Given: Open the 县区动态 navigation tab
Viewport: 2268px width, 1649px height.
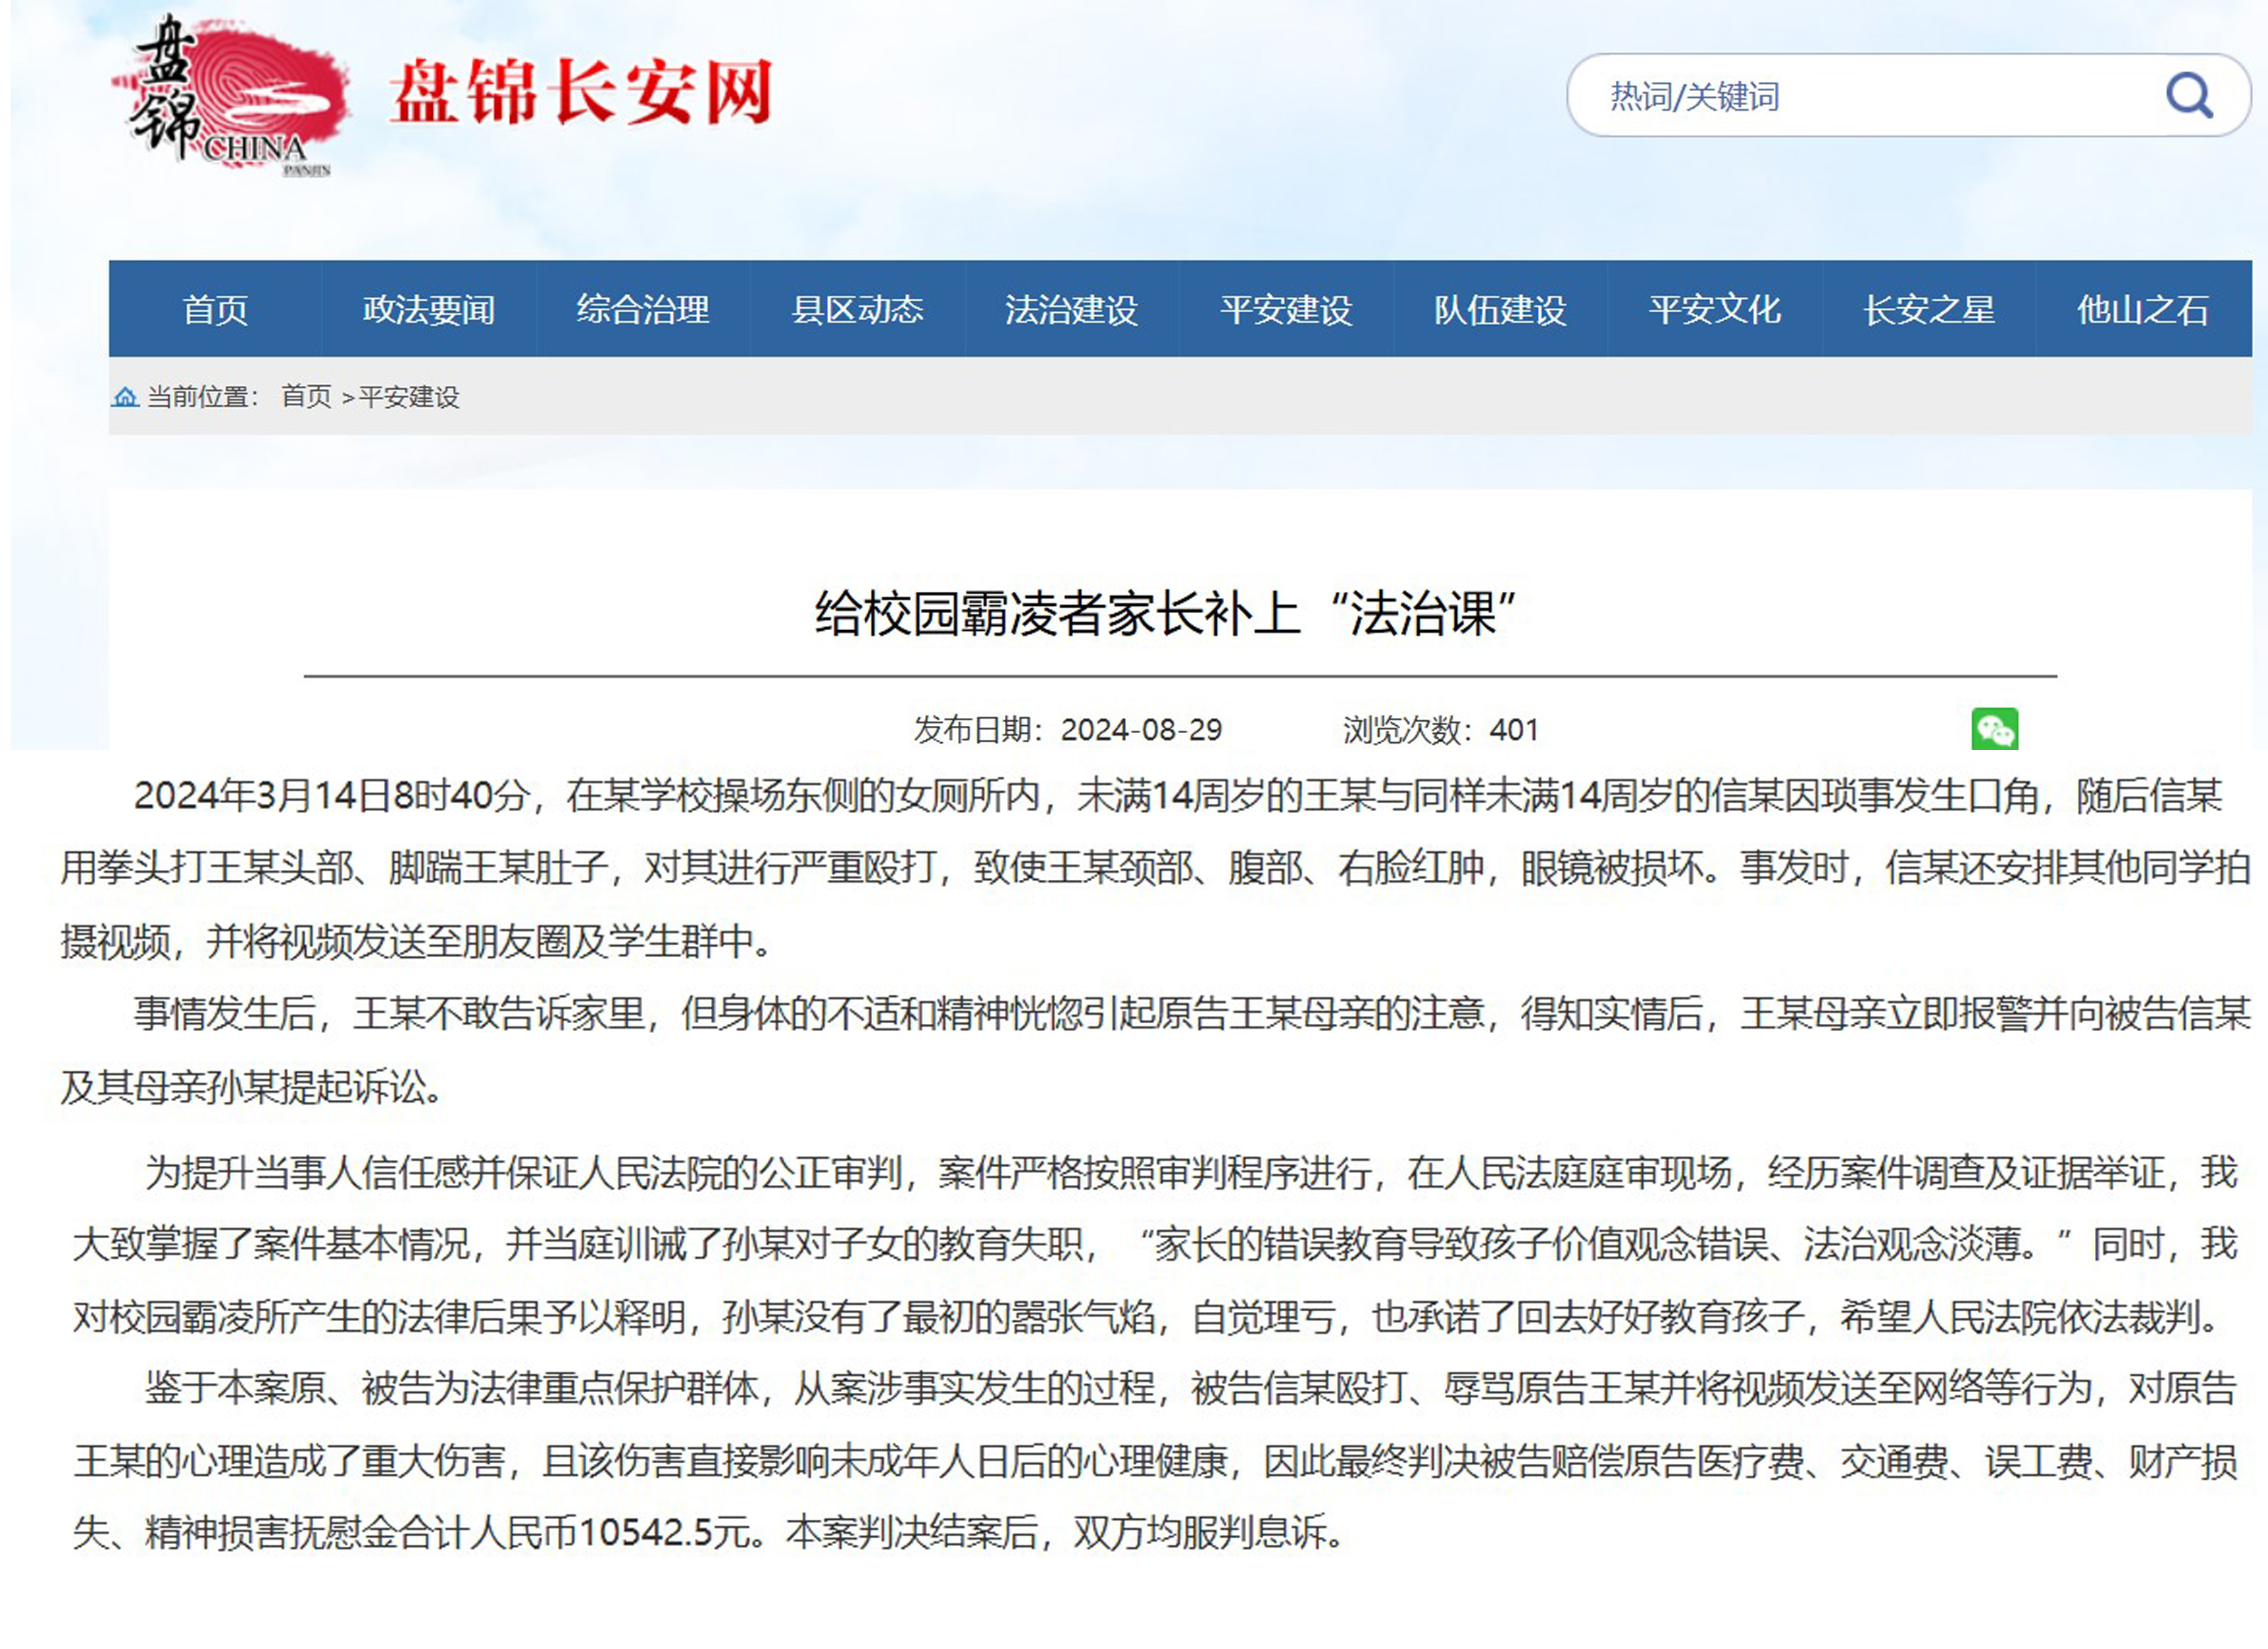Looking at the screenshot, I should pos(857,309).
